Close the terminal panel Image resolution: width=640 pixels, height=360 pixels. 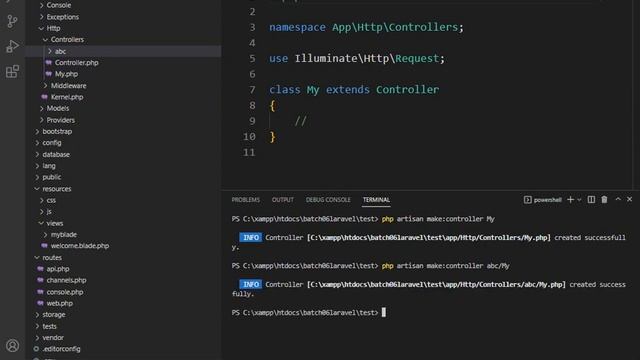point(629,199)
